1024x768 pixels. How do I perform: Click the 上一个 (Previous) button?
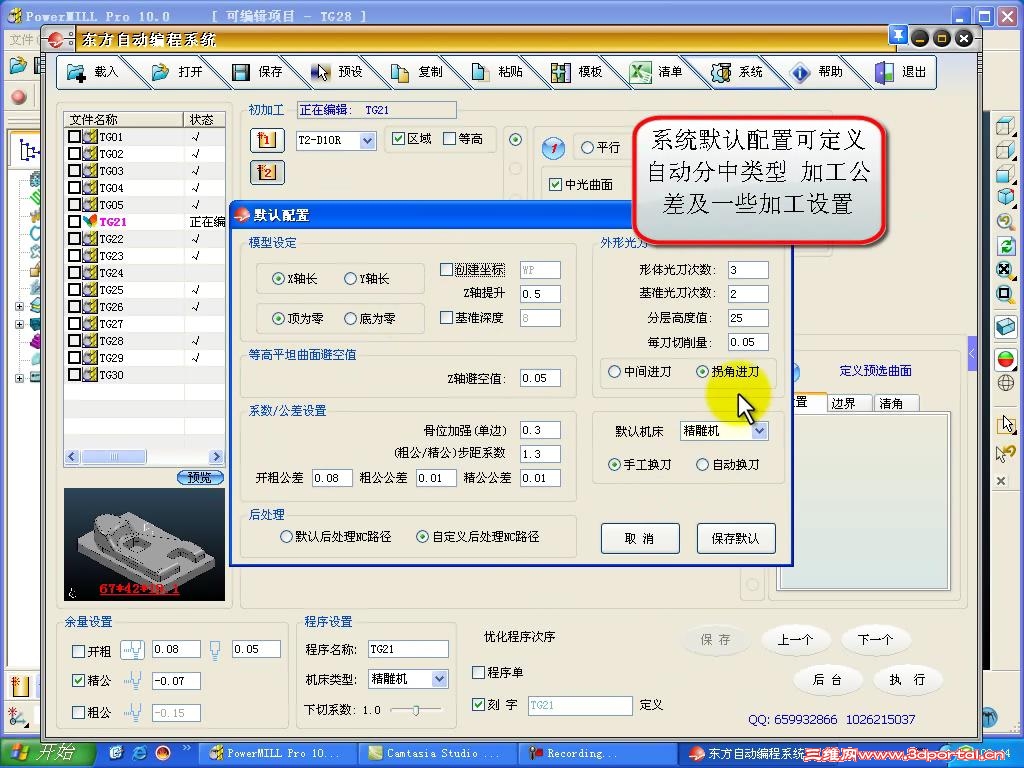795,640
